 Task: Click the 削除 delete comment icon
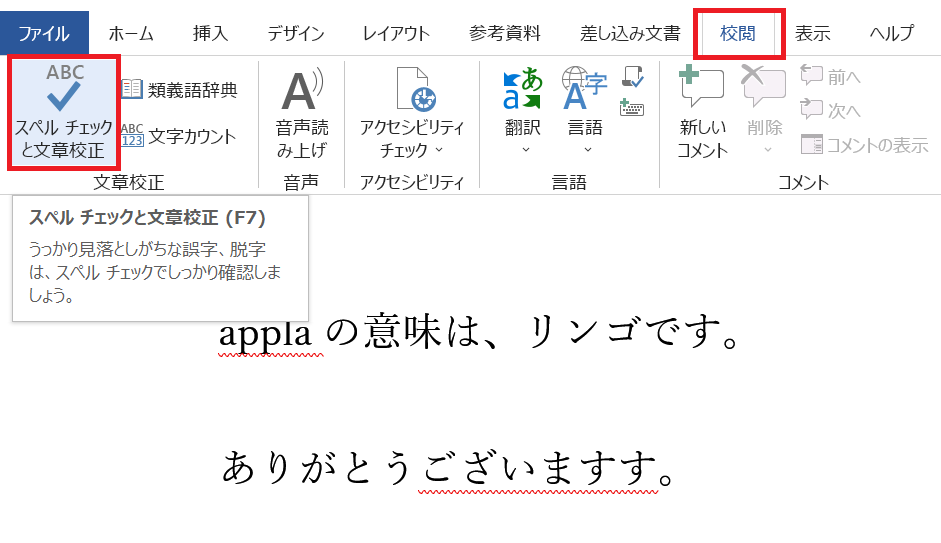pos(763,84)
